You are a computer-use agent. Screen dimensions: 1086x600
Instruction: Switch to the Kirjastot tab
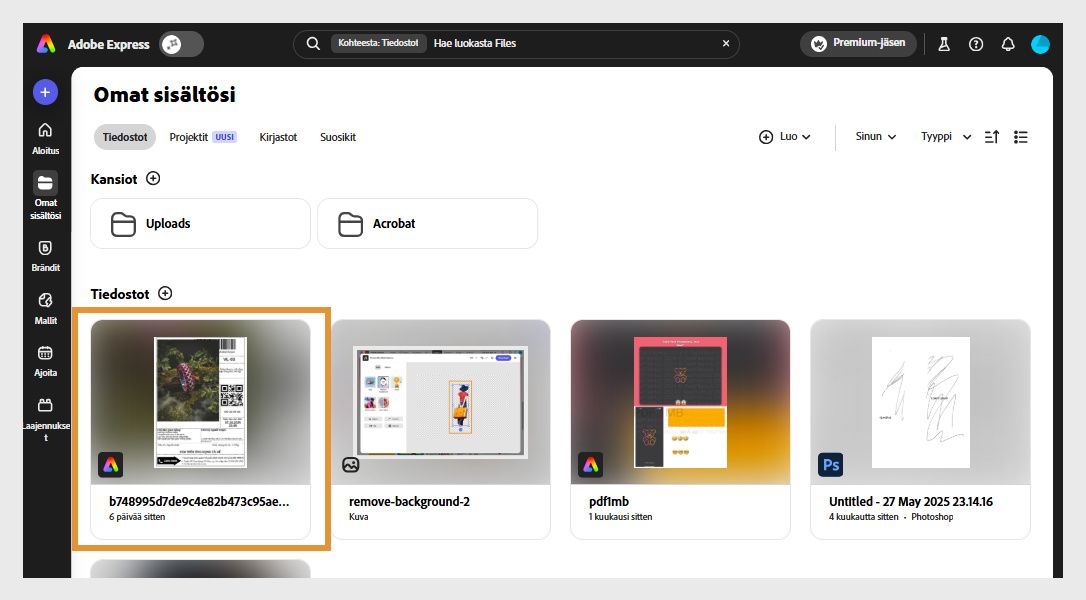(x=278, y=137)
